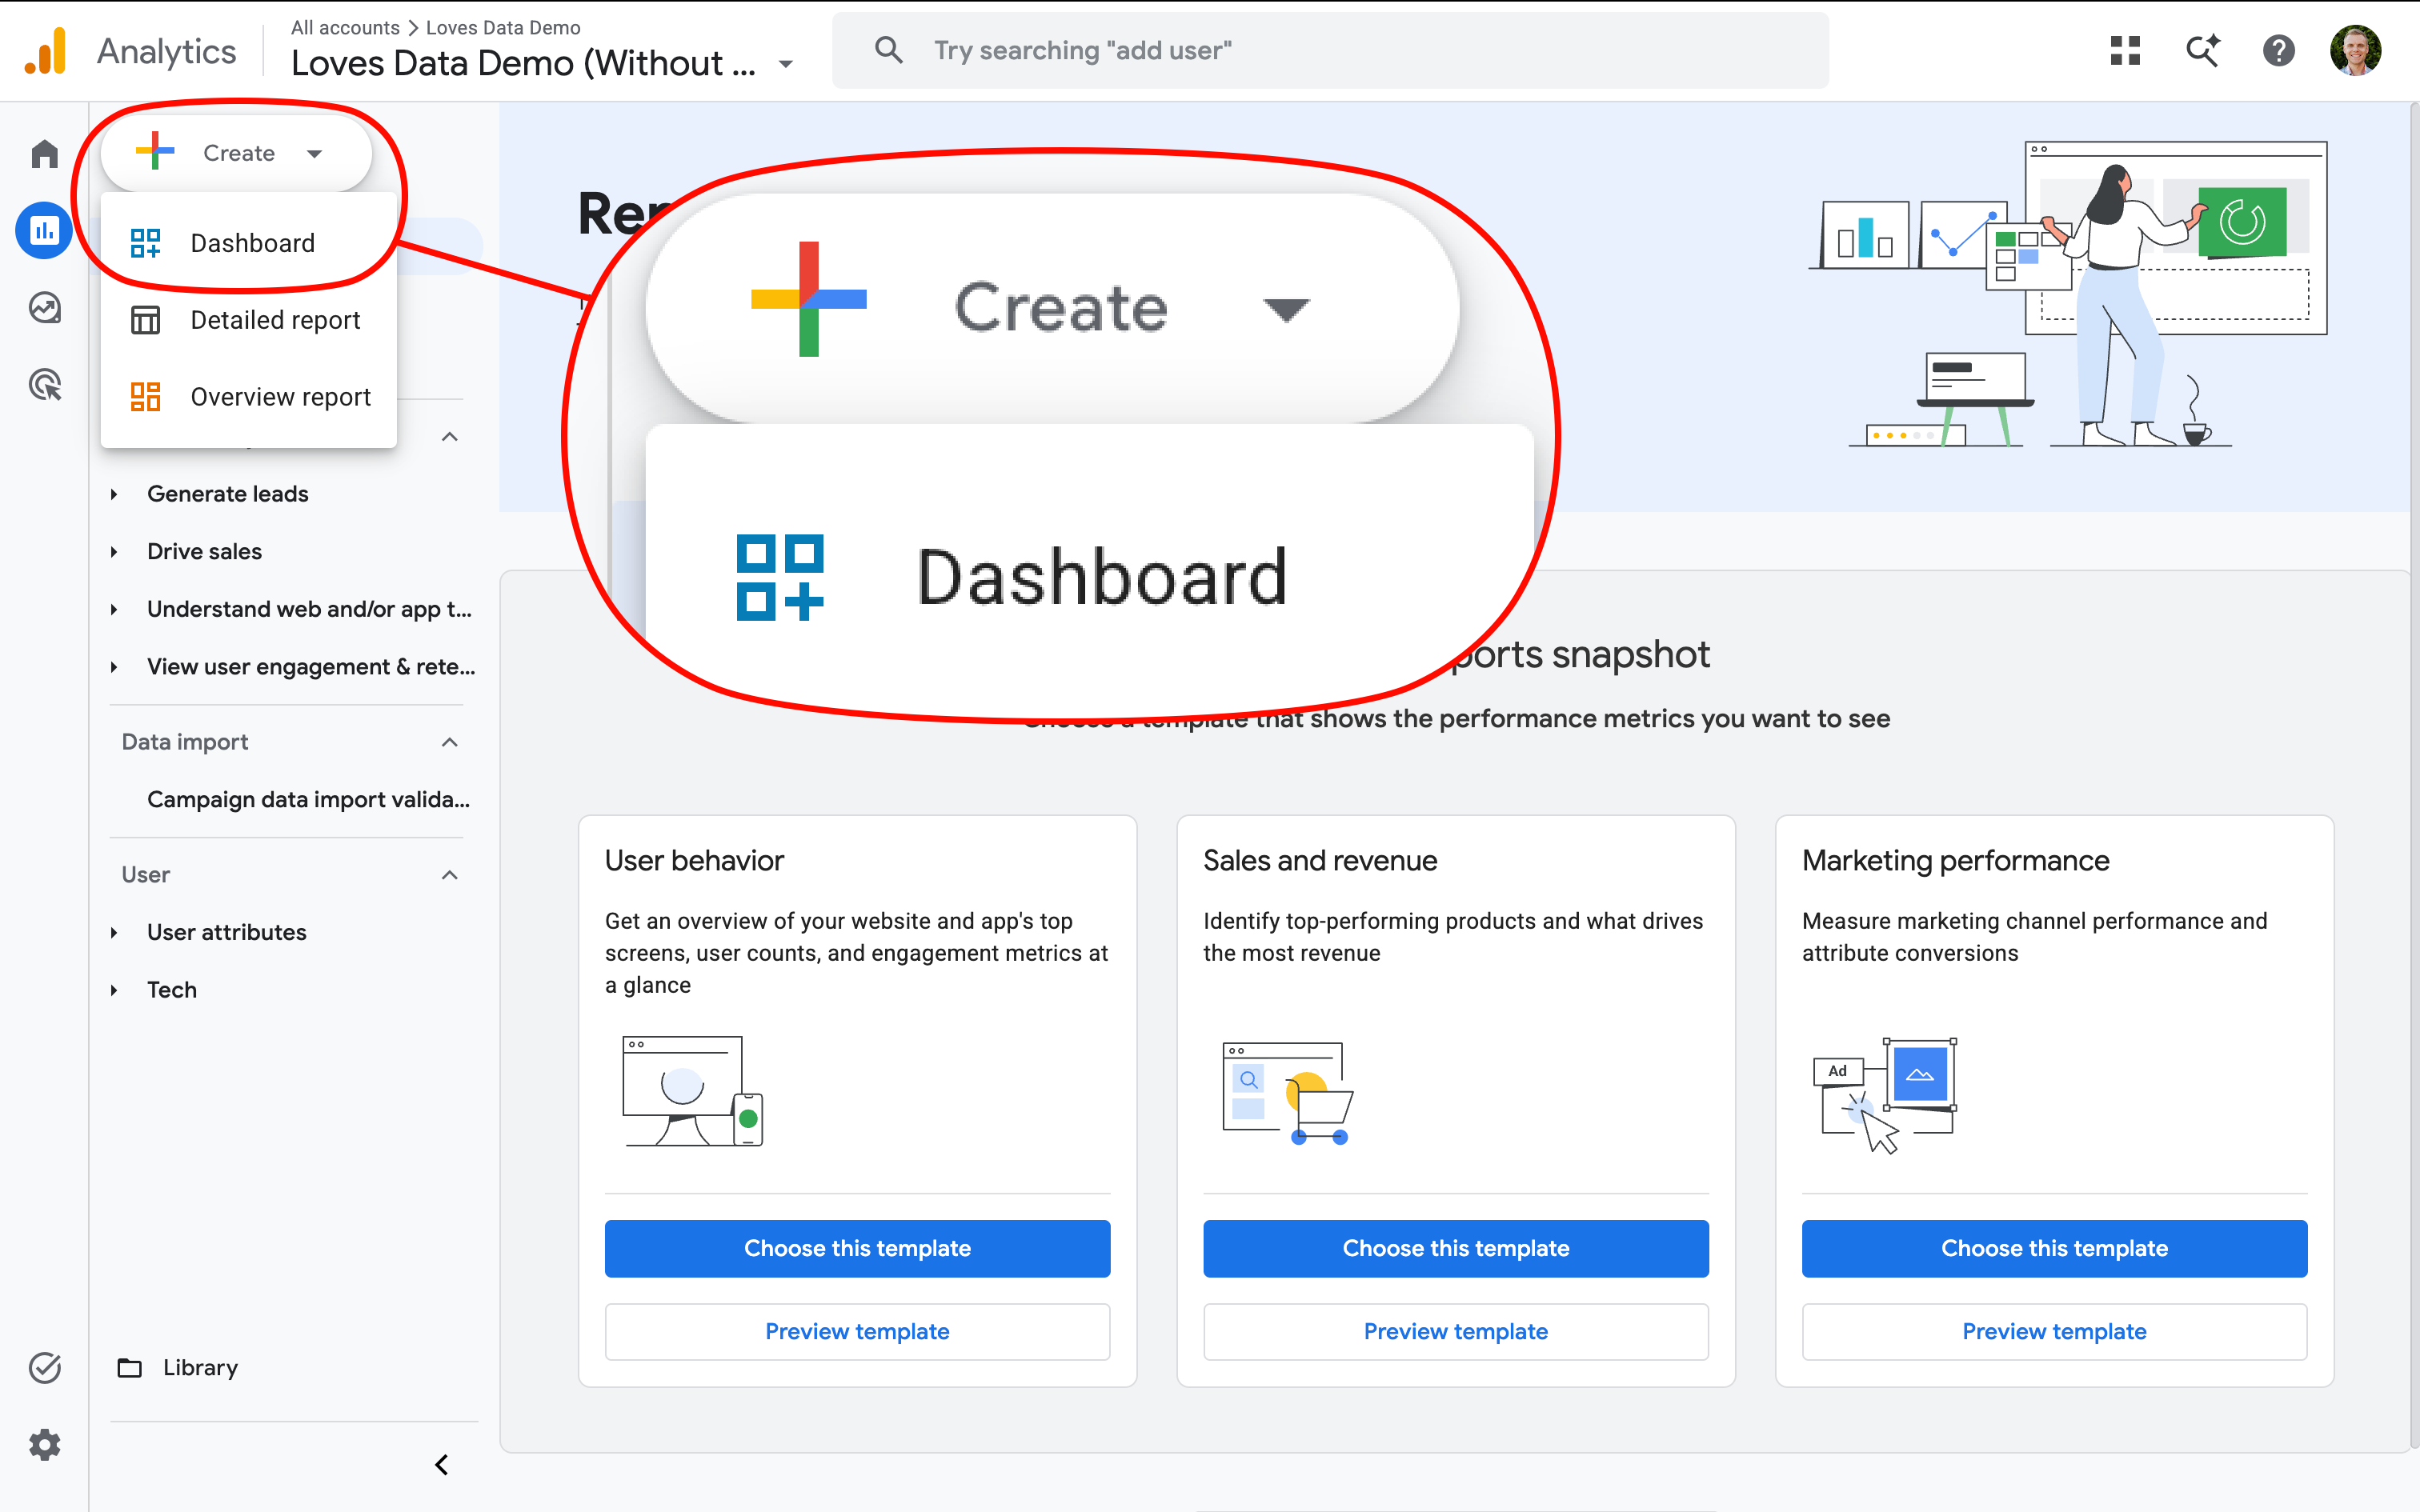Open the Explore icon in left rail
The height and width of the screenshot is (1512, 2420).
tap(45, 308)
